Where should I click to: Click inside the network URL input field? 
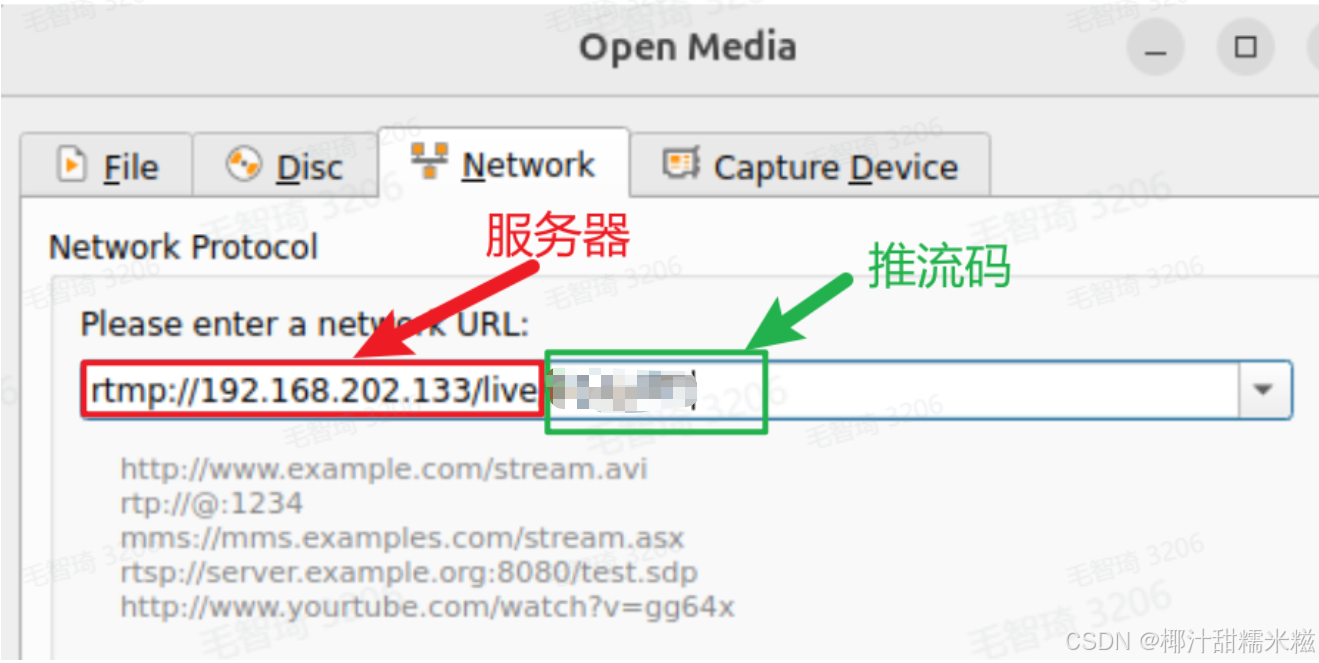tap(661, 390)
